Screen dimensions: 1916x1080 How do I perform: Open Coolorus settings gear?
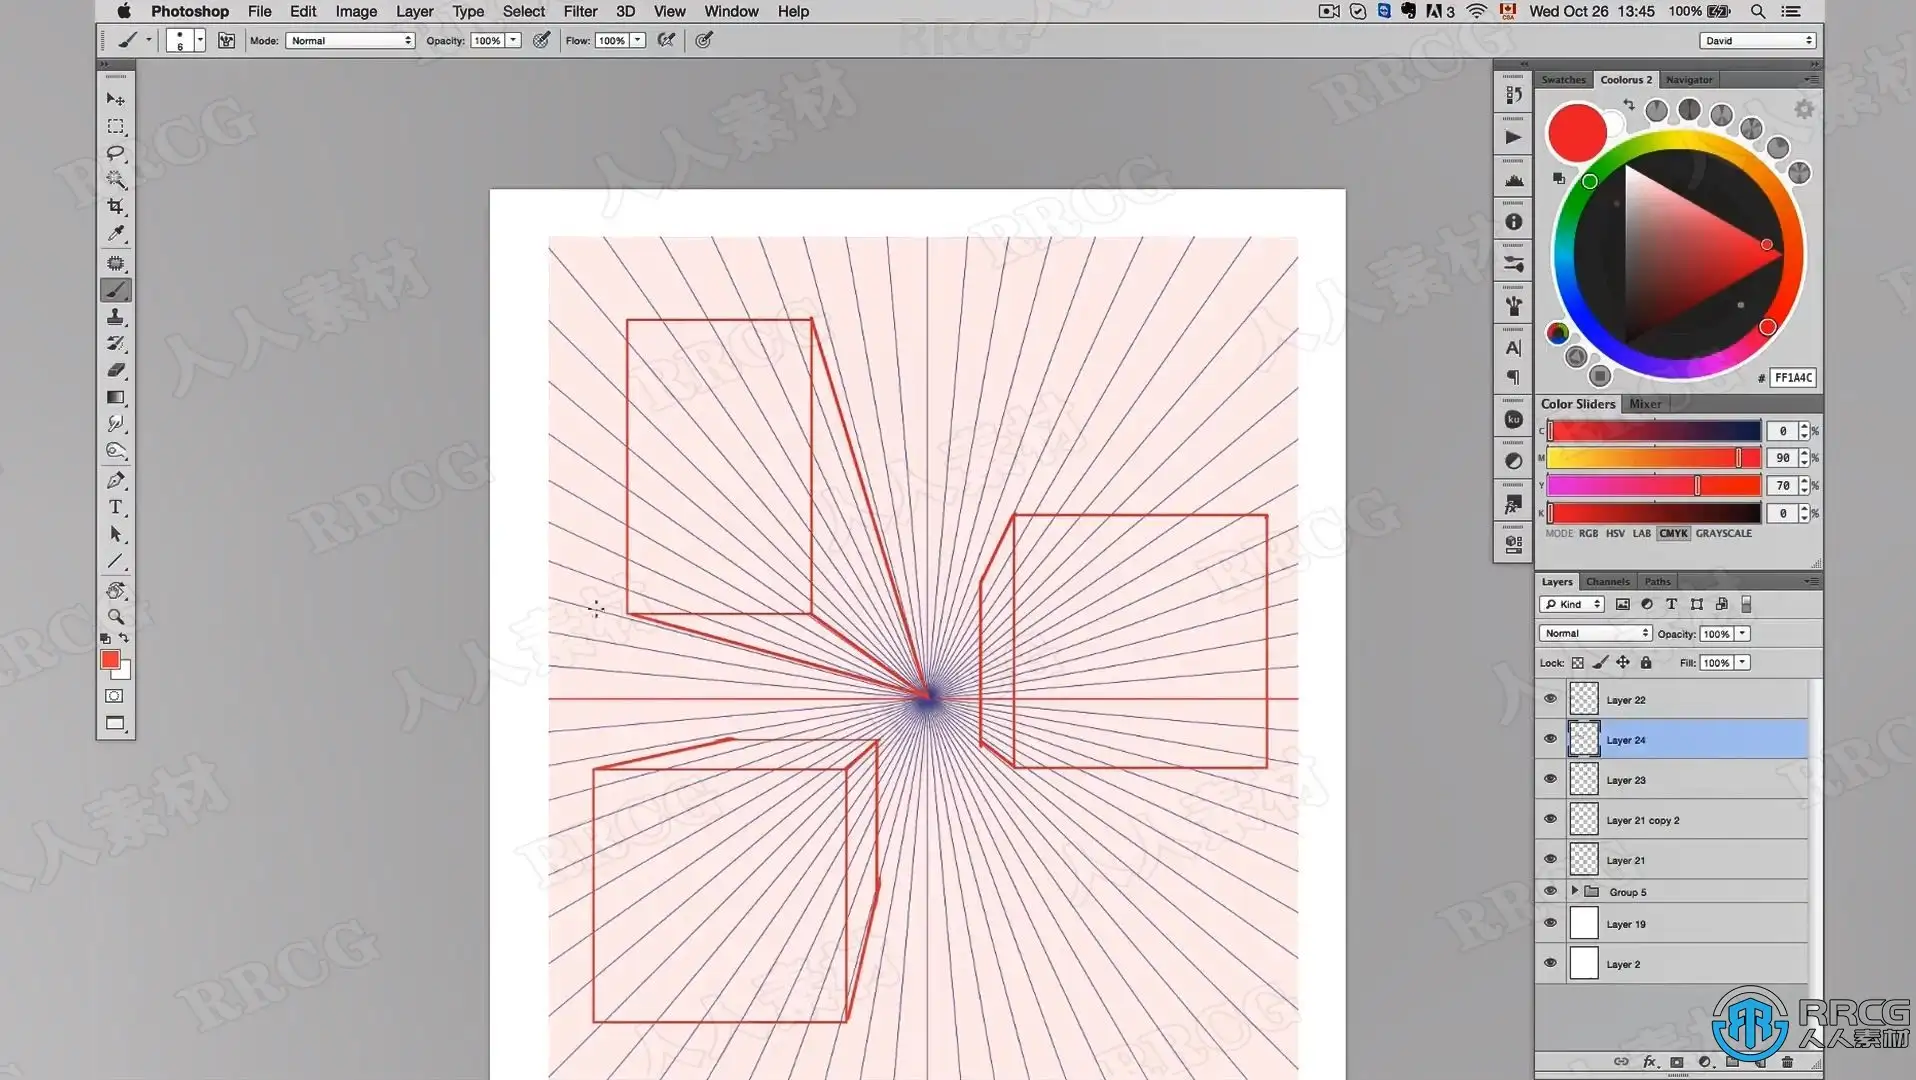tap(1804, 109)
